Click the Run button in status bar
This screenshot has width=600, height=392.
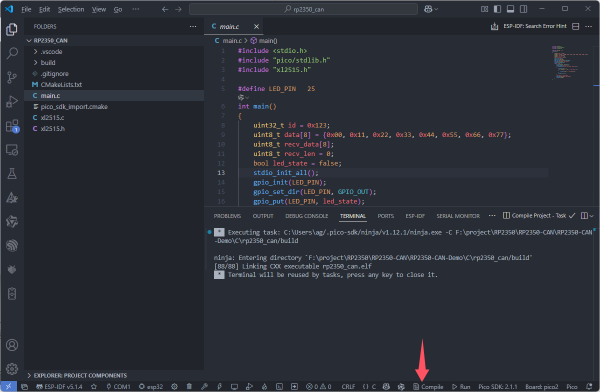[x=461, y=387]
